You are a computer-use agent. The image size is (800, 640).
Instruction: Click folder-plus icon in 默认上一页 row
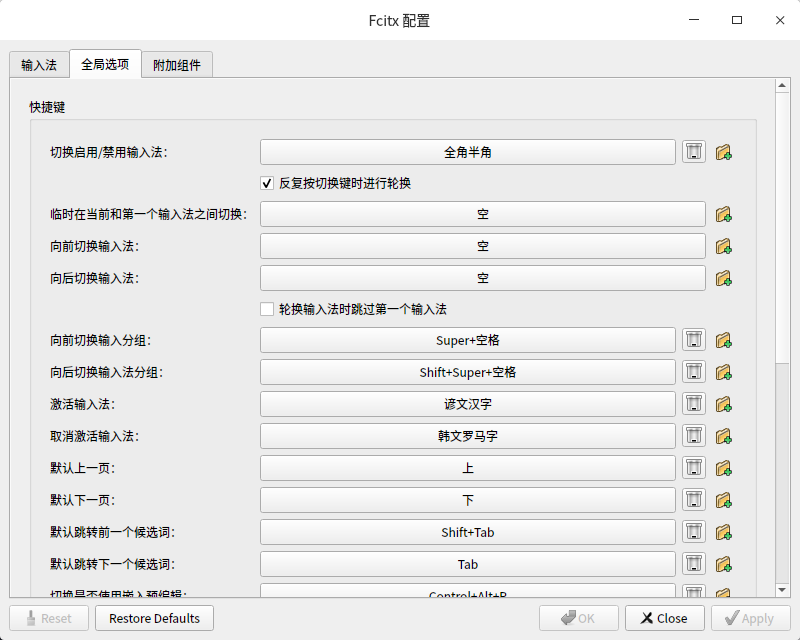(723, 468)
